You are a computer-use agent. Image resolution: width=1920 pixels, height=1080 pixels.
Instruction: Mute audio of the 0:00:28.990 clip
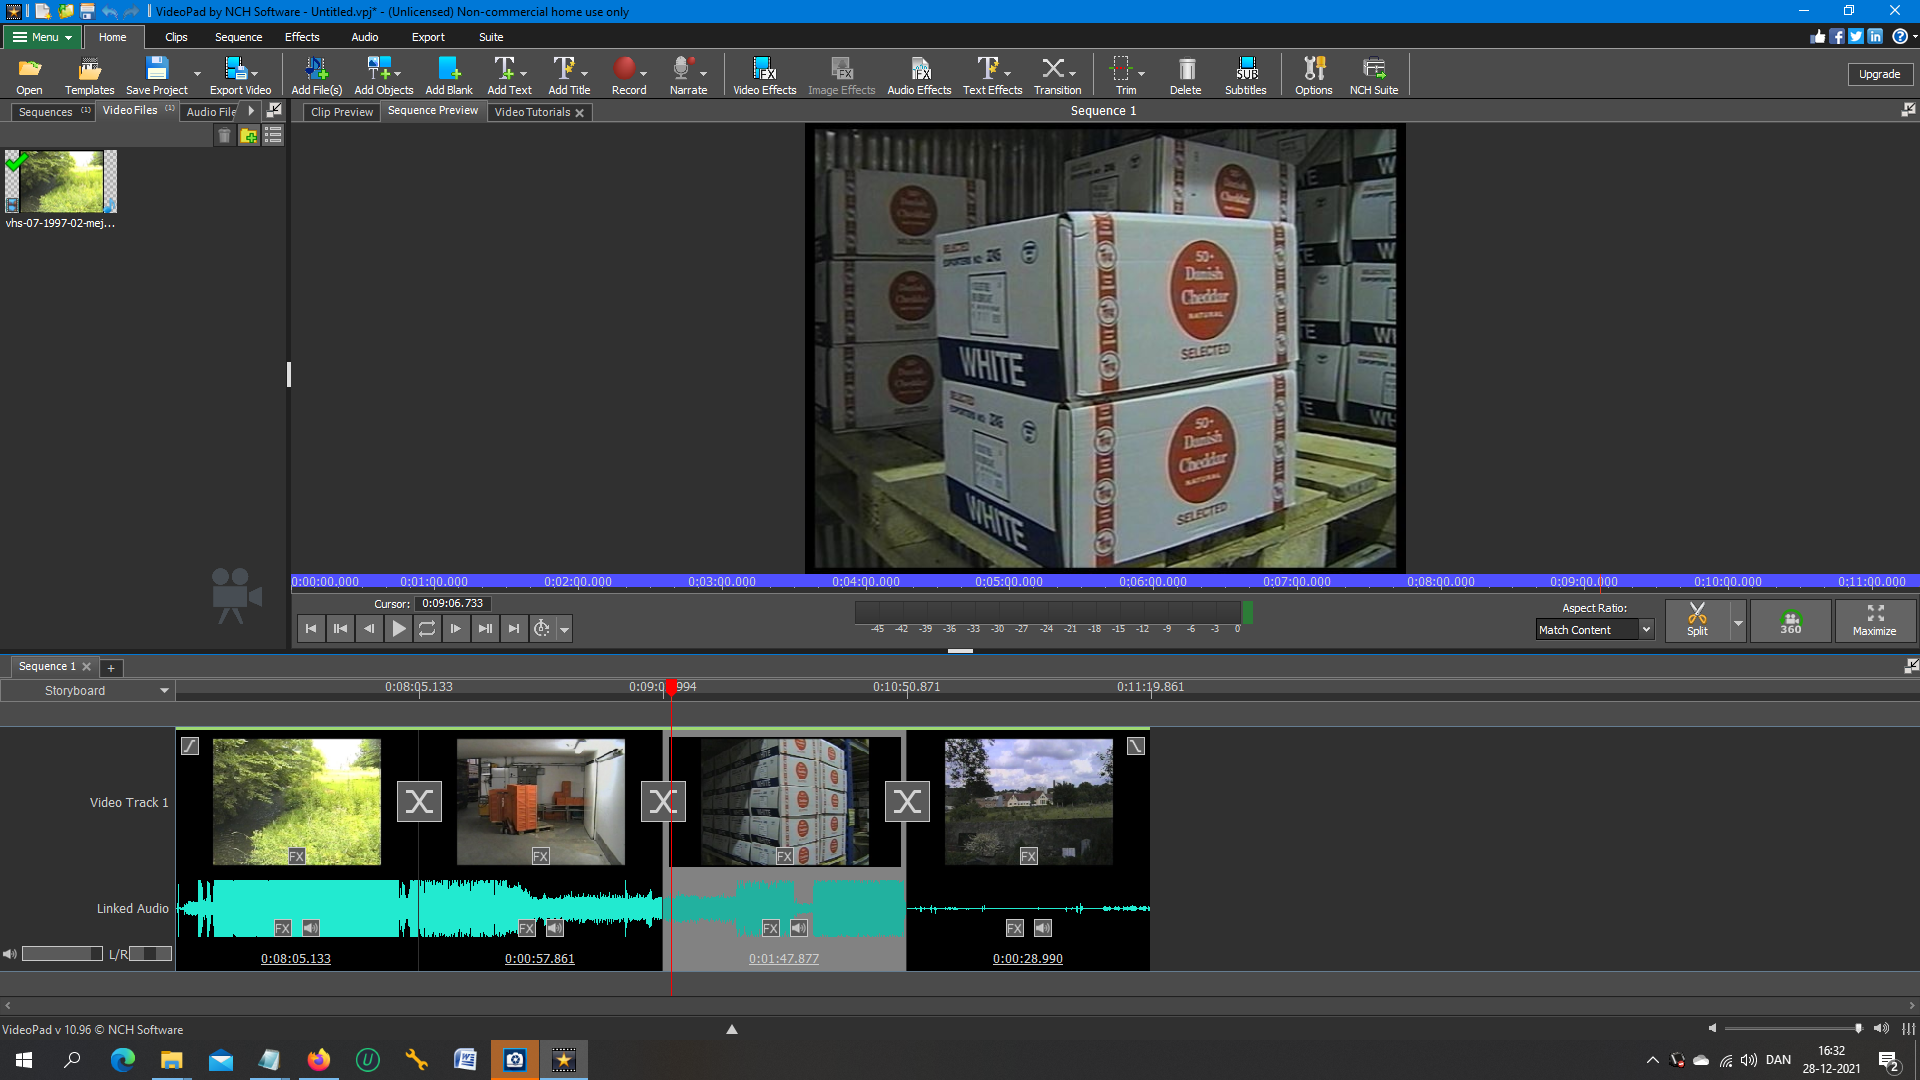1043,928
